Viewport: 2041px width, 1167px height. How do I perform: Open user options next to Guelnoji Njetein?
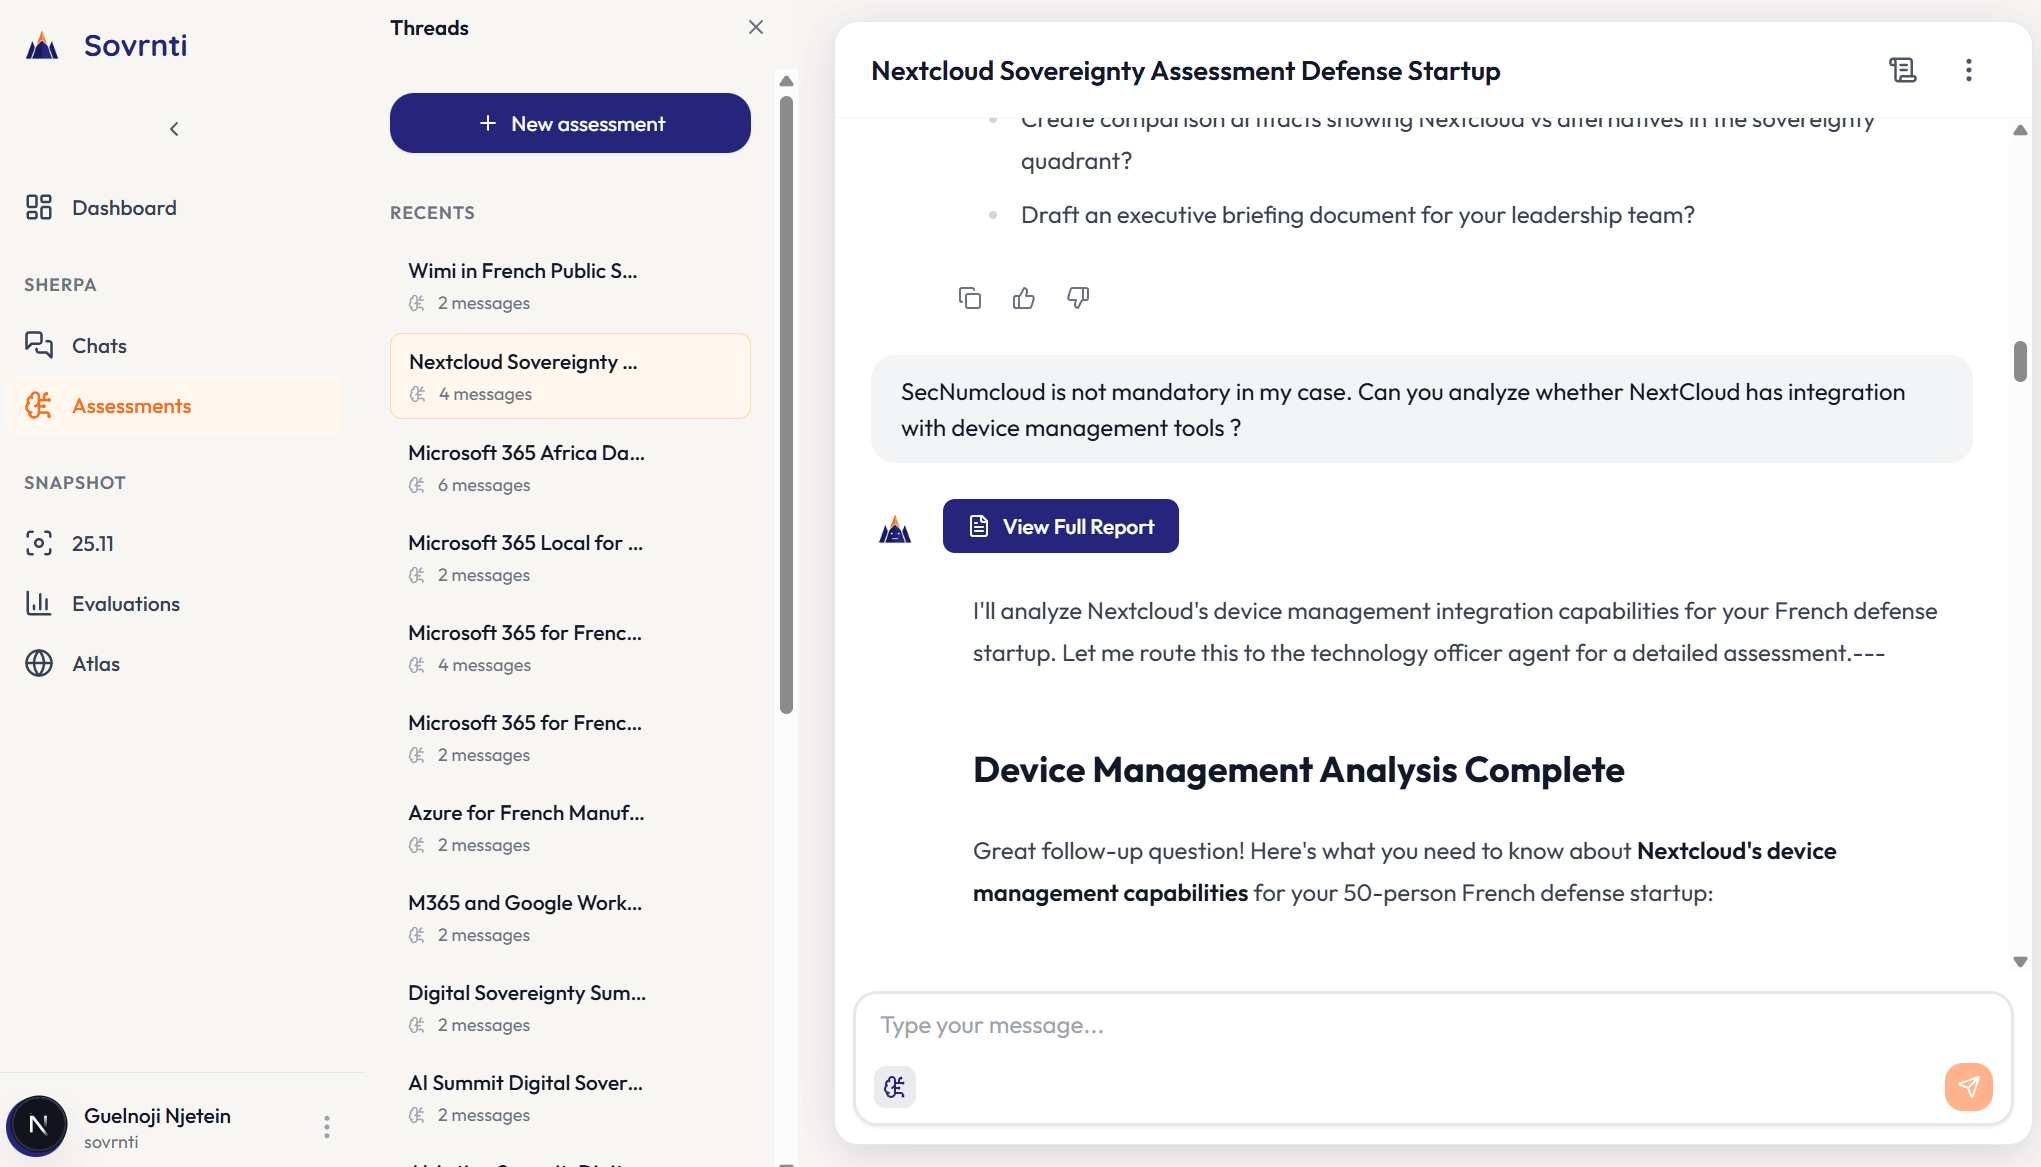tap(326, 1127)
